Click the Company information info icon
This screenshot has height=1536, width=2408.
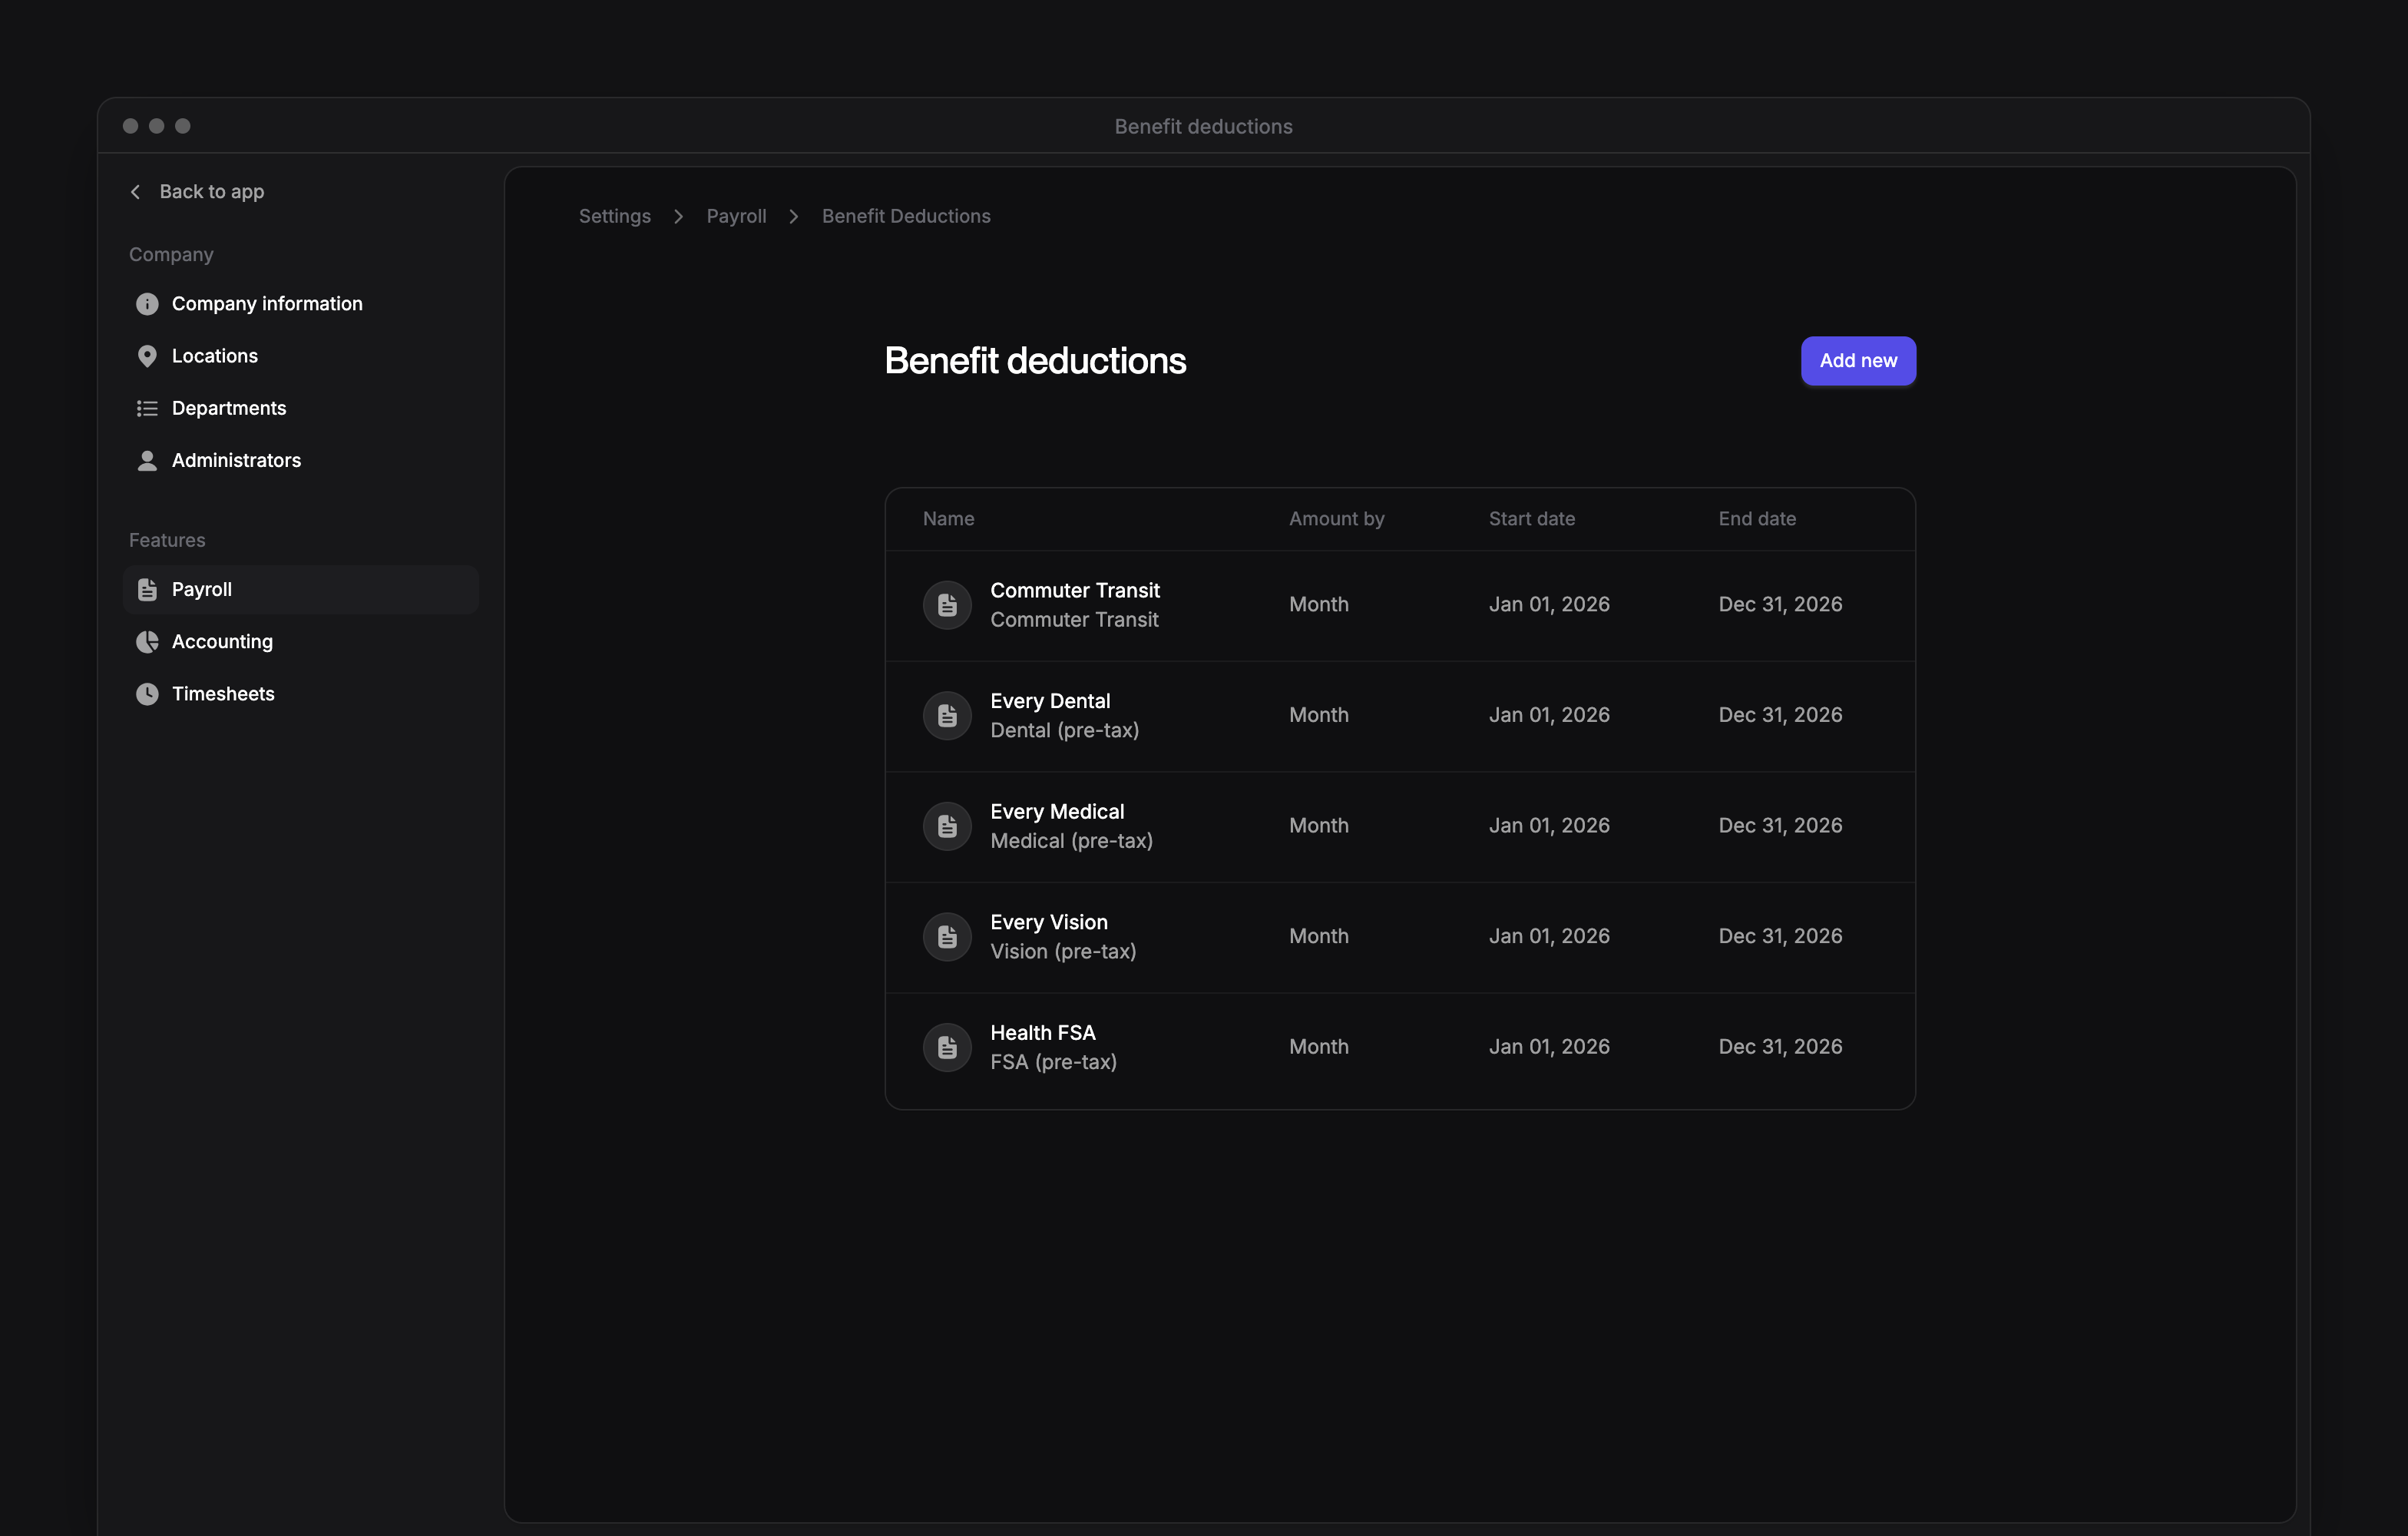tap(147, 304)
